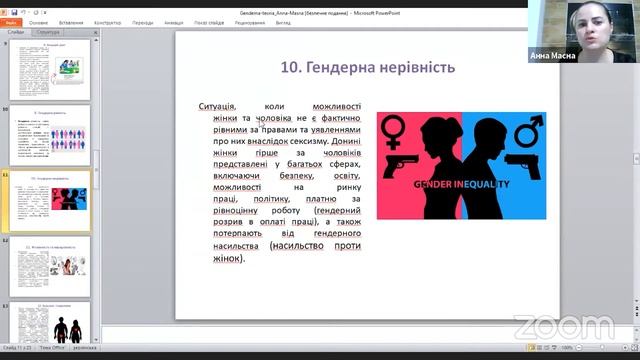This screenshot has height=360, width=640.
Task: Click the Save icon in Quick Access Toolbar
Action: click(x=14, y=13)
